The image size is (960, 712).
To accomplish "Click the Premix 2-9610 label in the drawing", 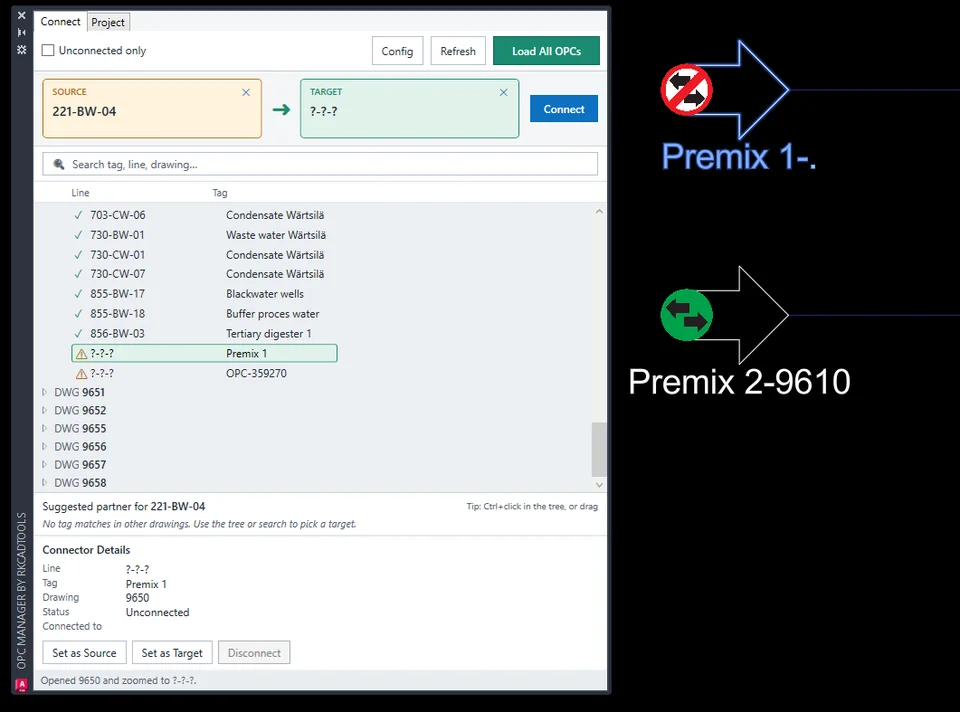I will click(x=739, y=382).
